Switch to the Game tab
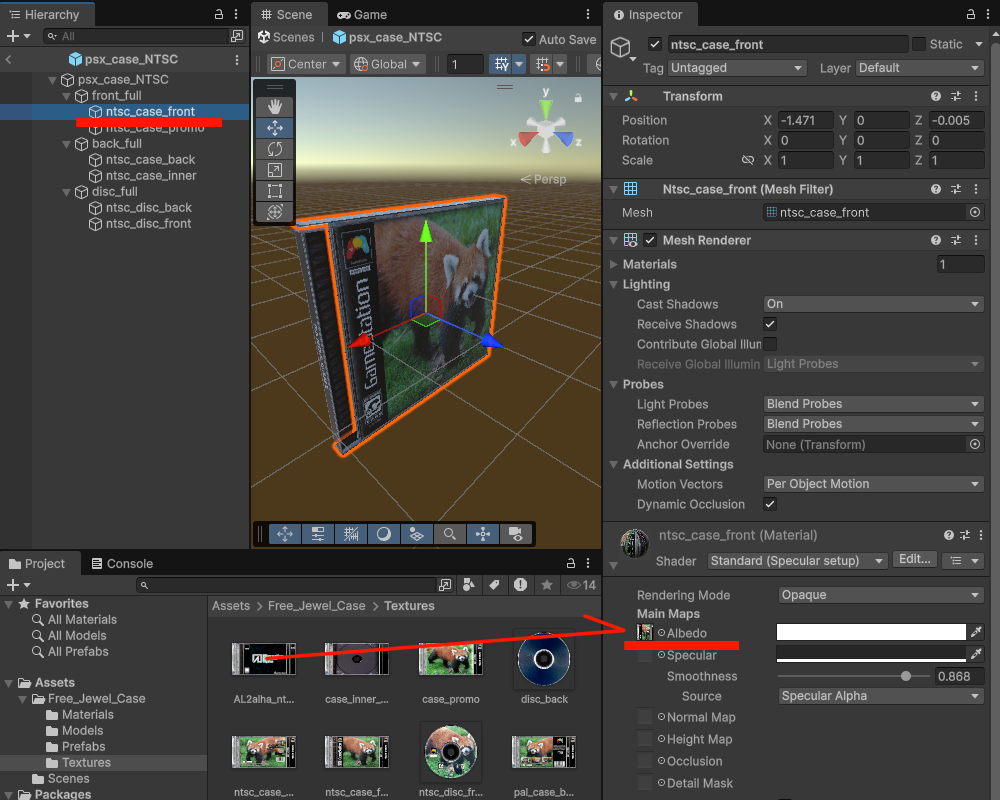The height and width of the screenshot is (800, 1000). click(x=362, y=15)
